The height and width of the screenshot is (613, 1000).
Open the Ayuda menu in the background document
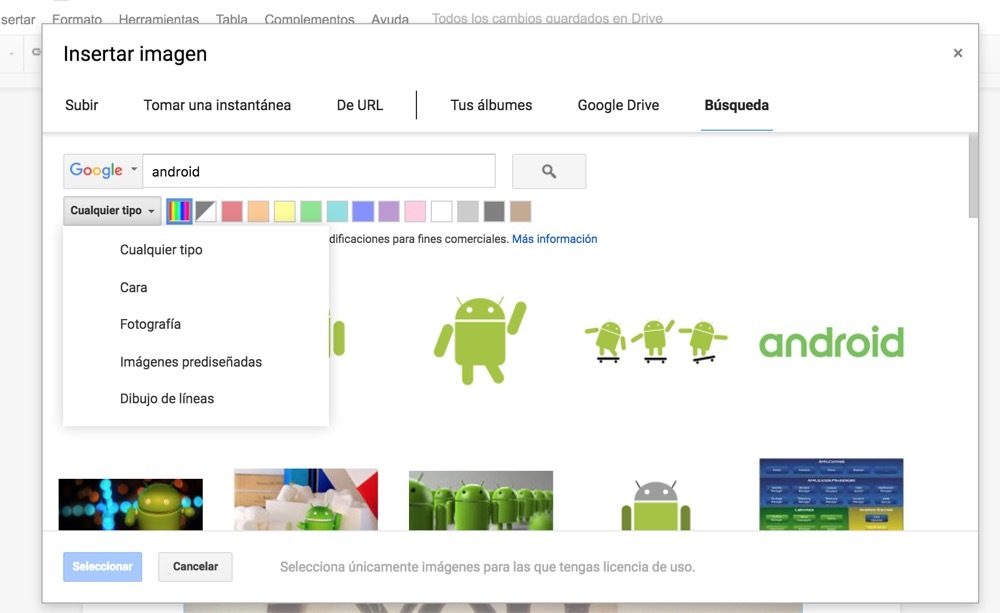tap(390, 19)
